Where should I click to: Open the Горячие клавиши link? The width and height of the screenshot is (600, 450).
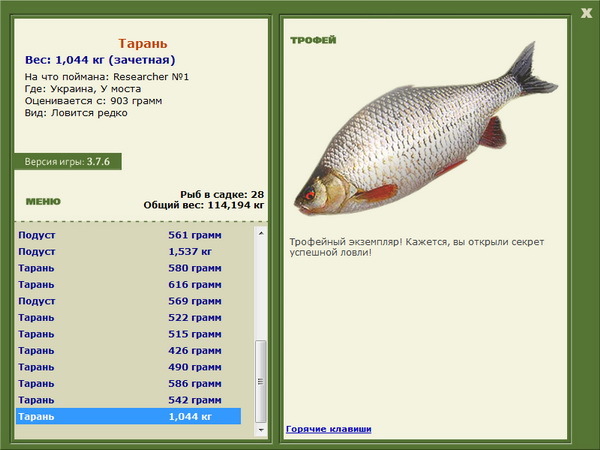[328, 429]
